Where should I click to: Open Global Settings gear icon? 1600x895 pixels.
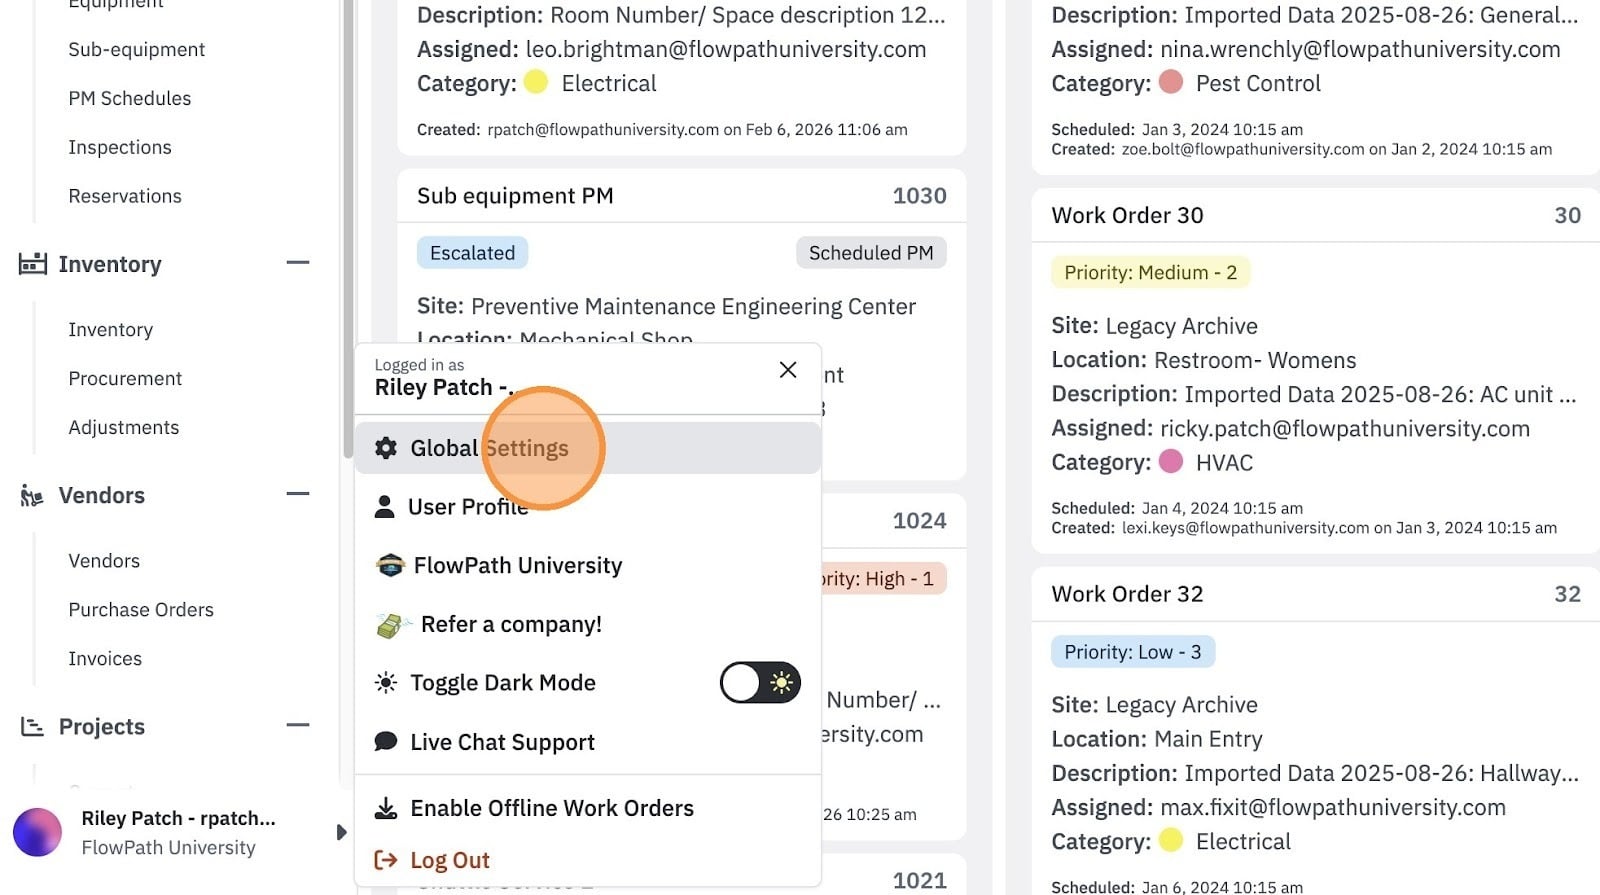[x=386, y=448]
